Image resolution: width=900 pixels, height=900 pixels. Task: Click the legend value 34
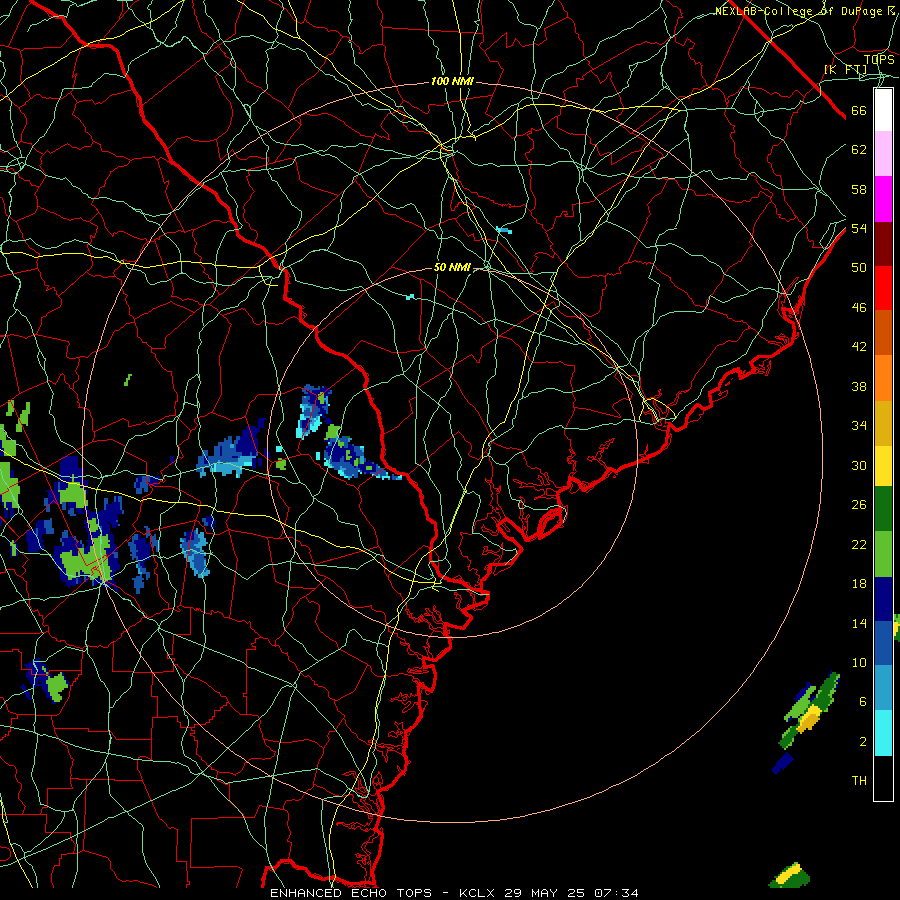click(859, 425)
